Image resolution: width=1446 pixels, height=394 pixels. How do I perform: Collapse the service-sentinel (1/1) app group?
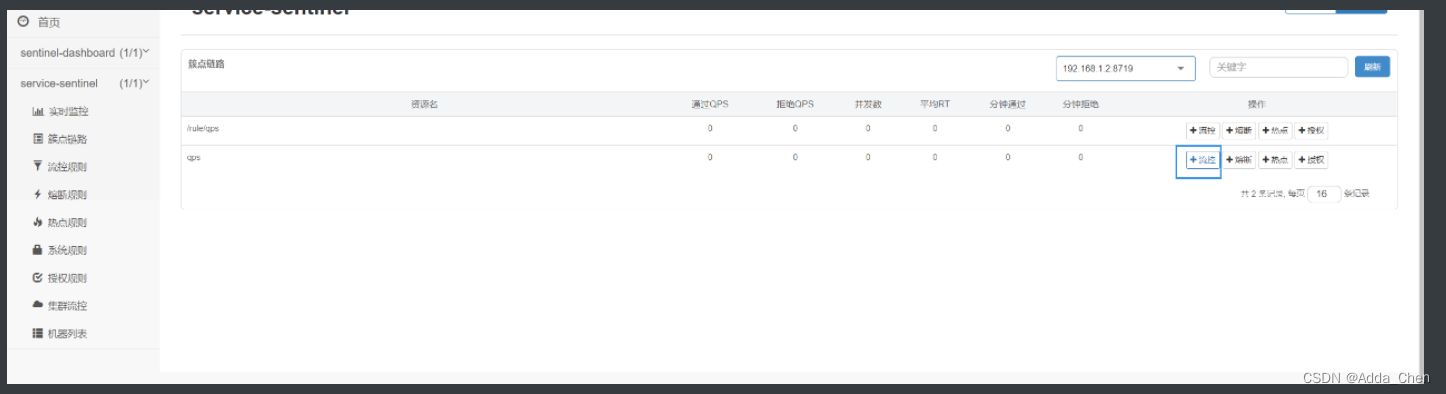coord(84,83)
